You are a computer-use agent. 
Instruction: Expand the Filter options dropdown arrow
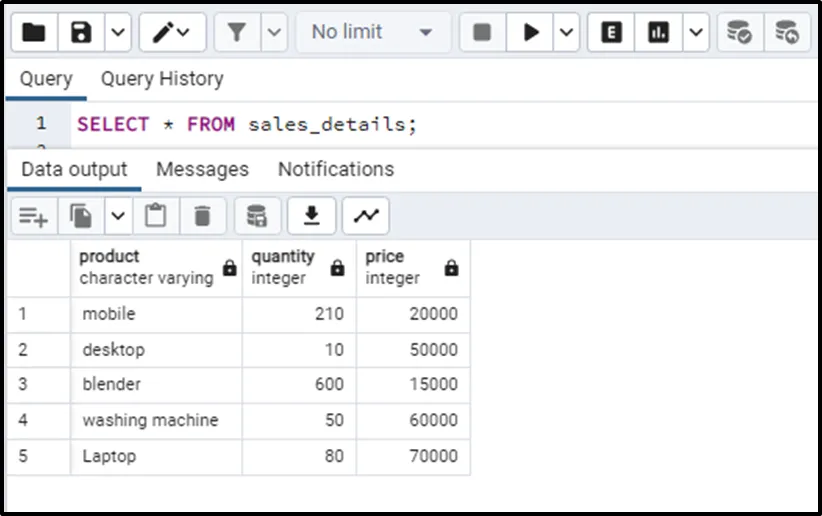(x=275, y=33)
